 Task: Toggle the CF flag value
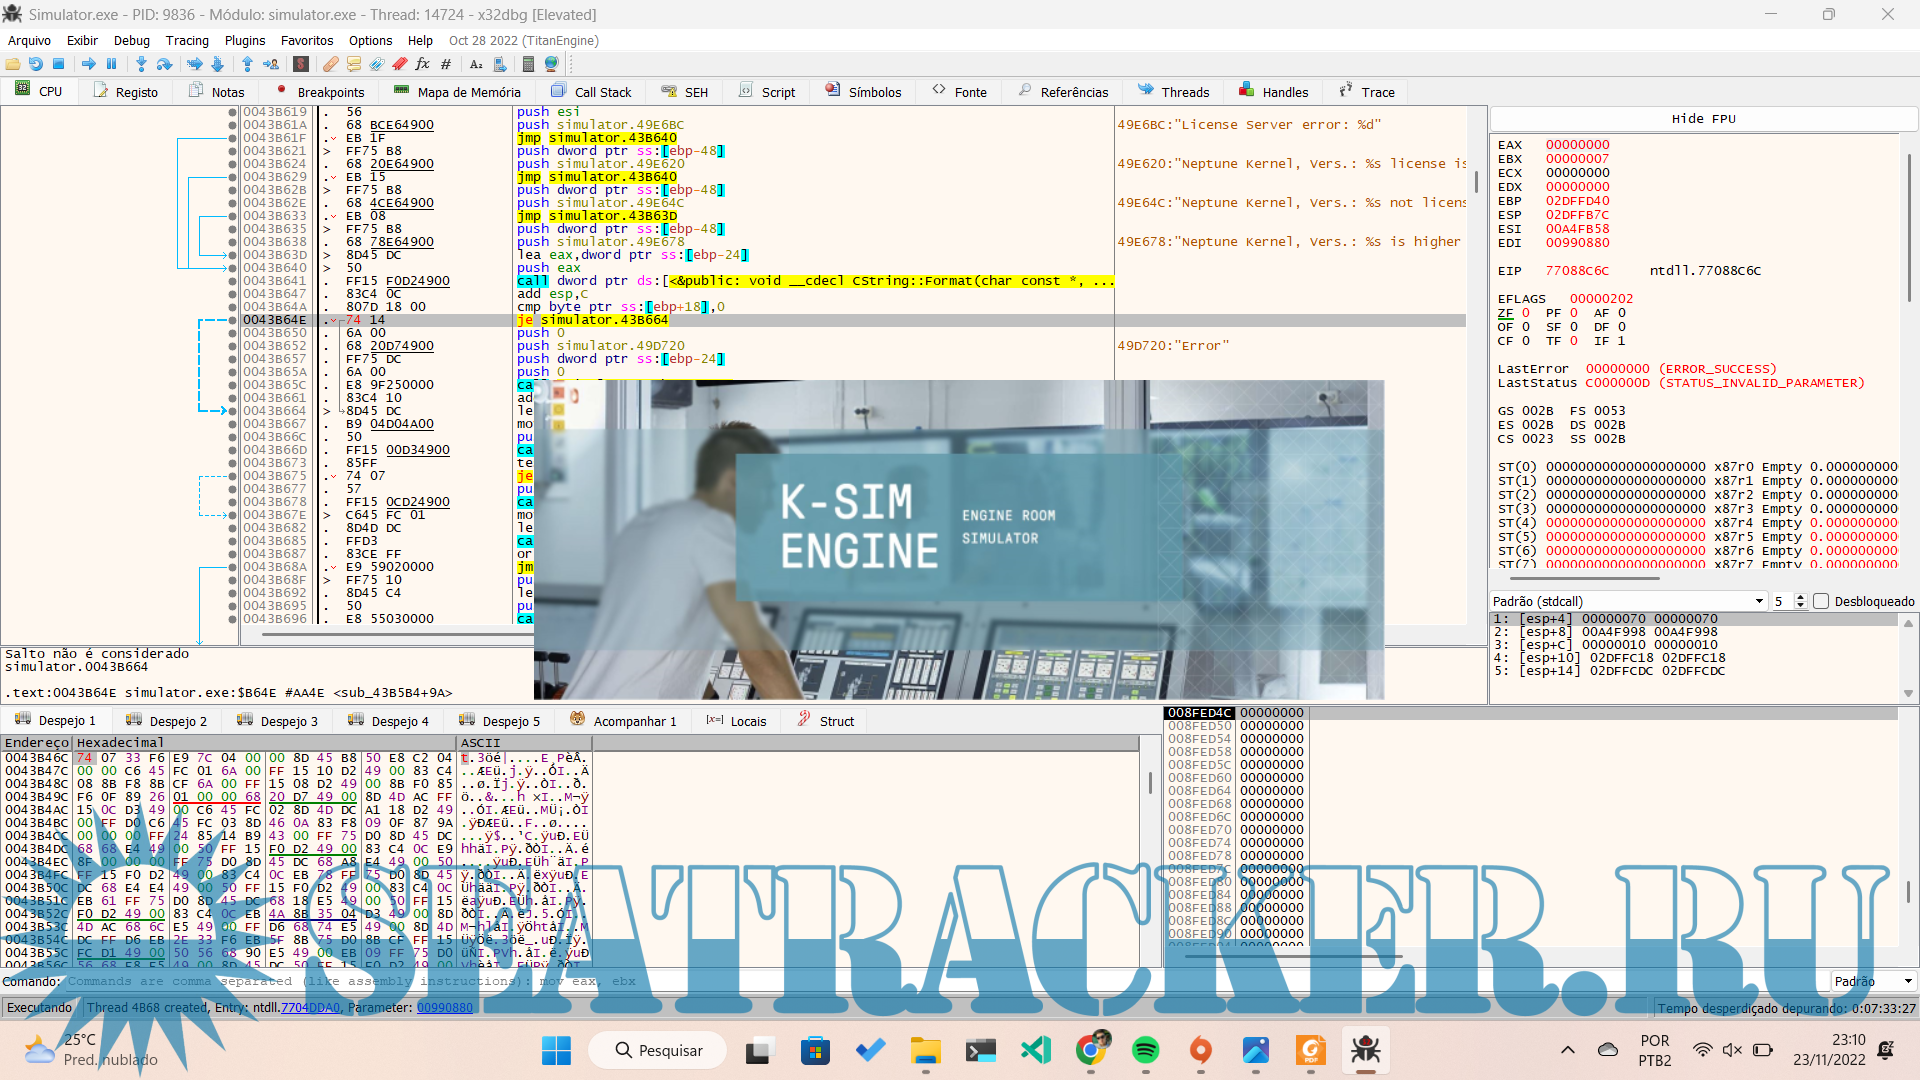[1525, 341]
